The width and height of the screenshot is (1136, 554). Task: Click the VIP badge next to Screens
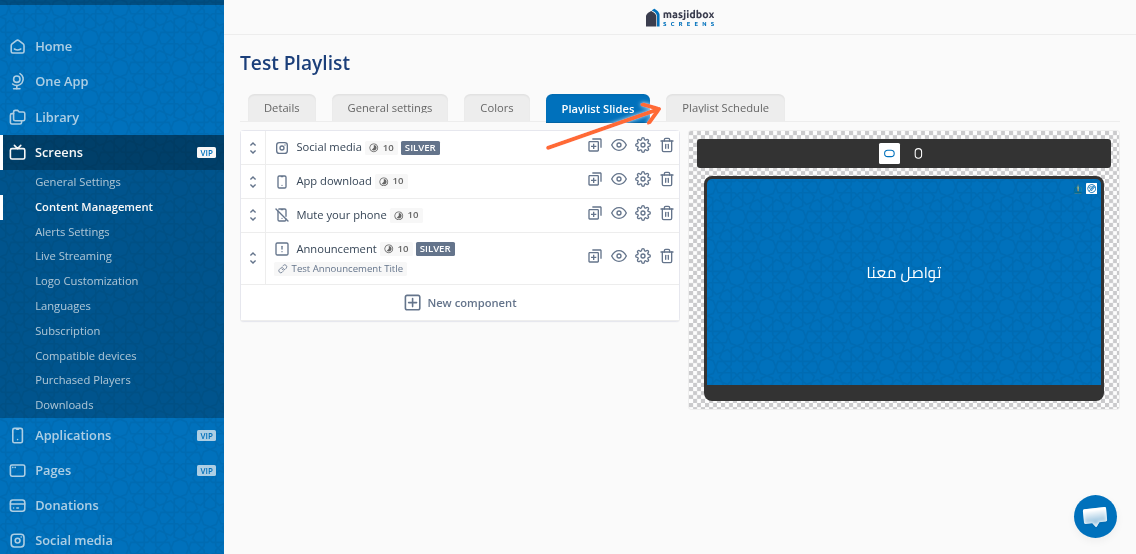(206, 153)
